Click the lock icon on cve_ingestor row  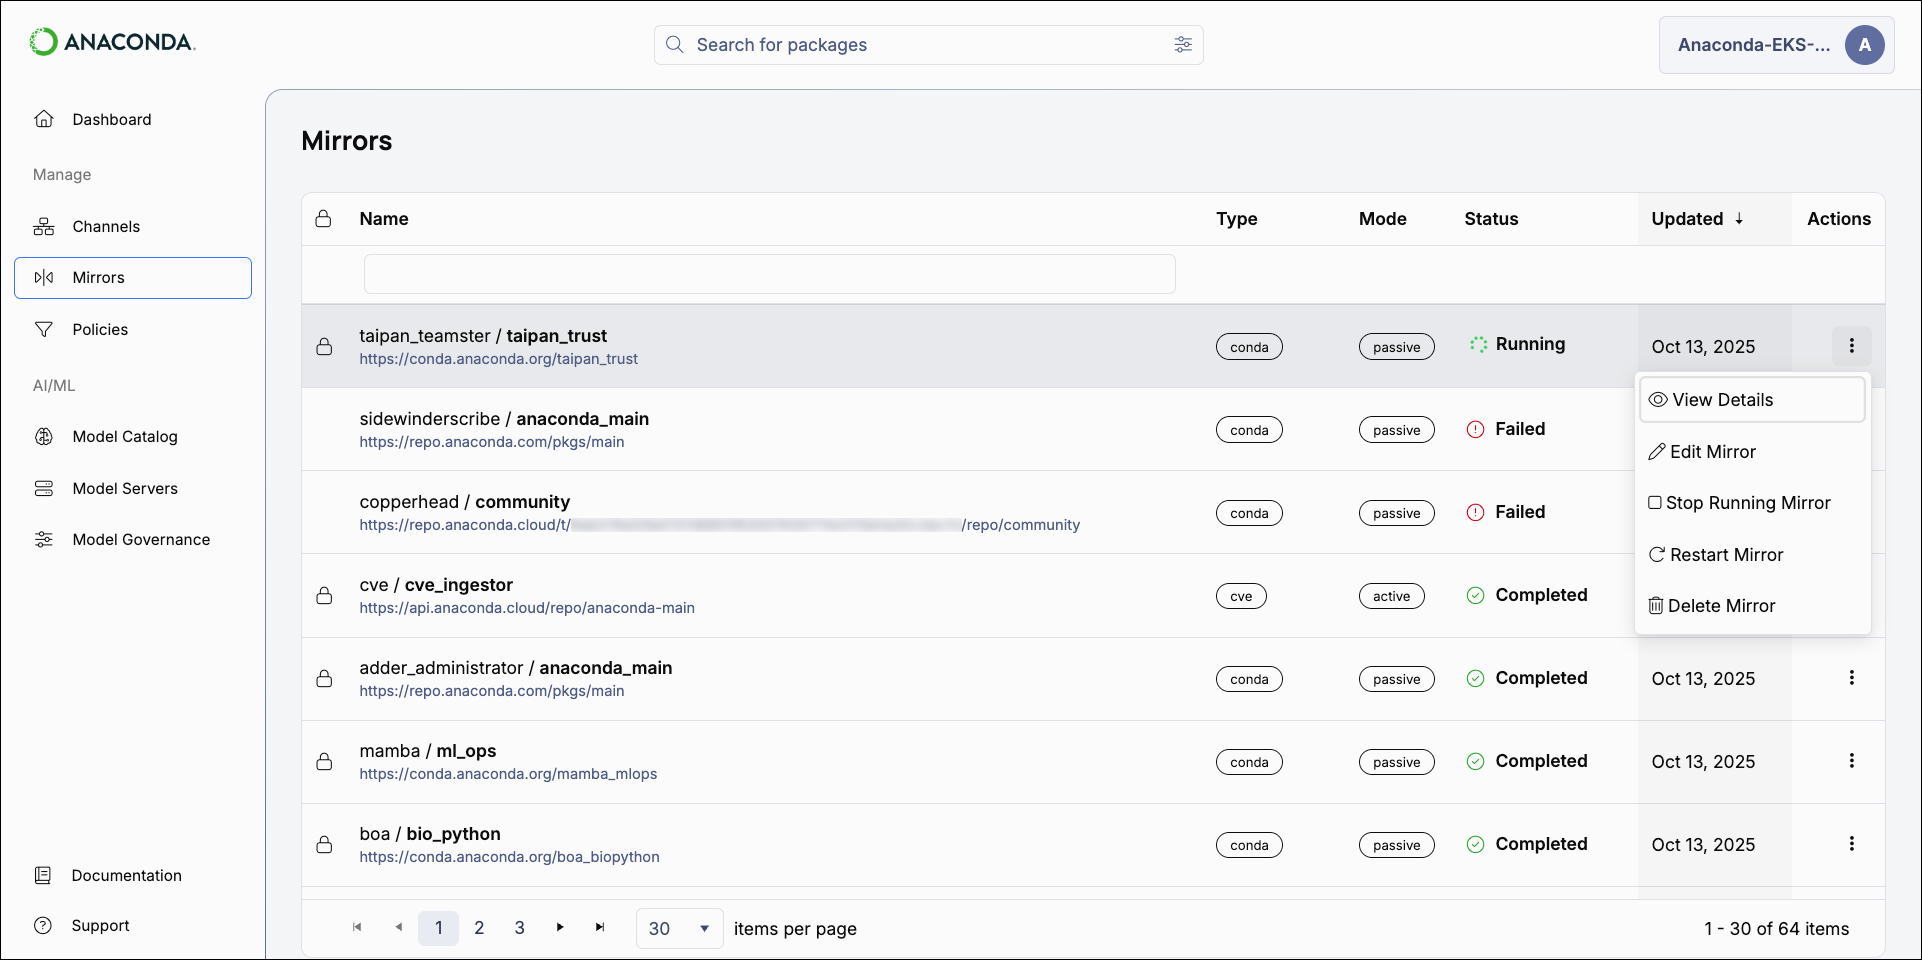pos(324,595)
